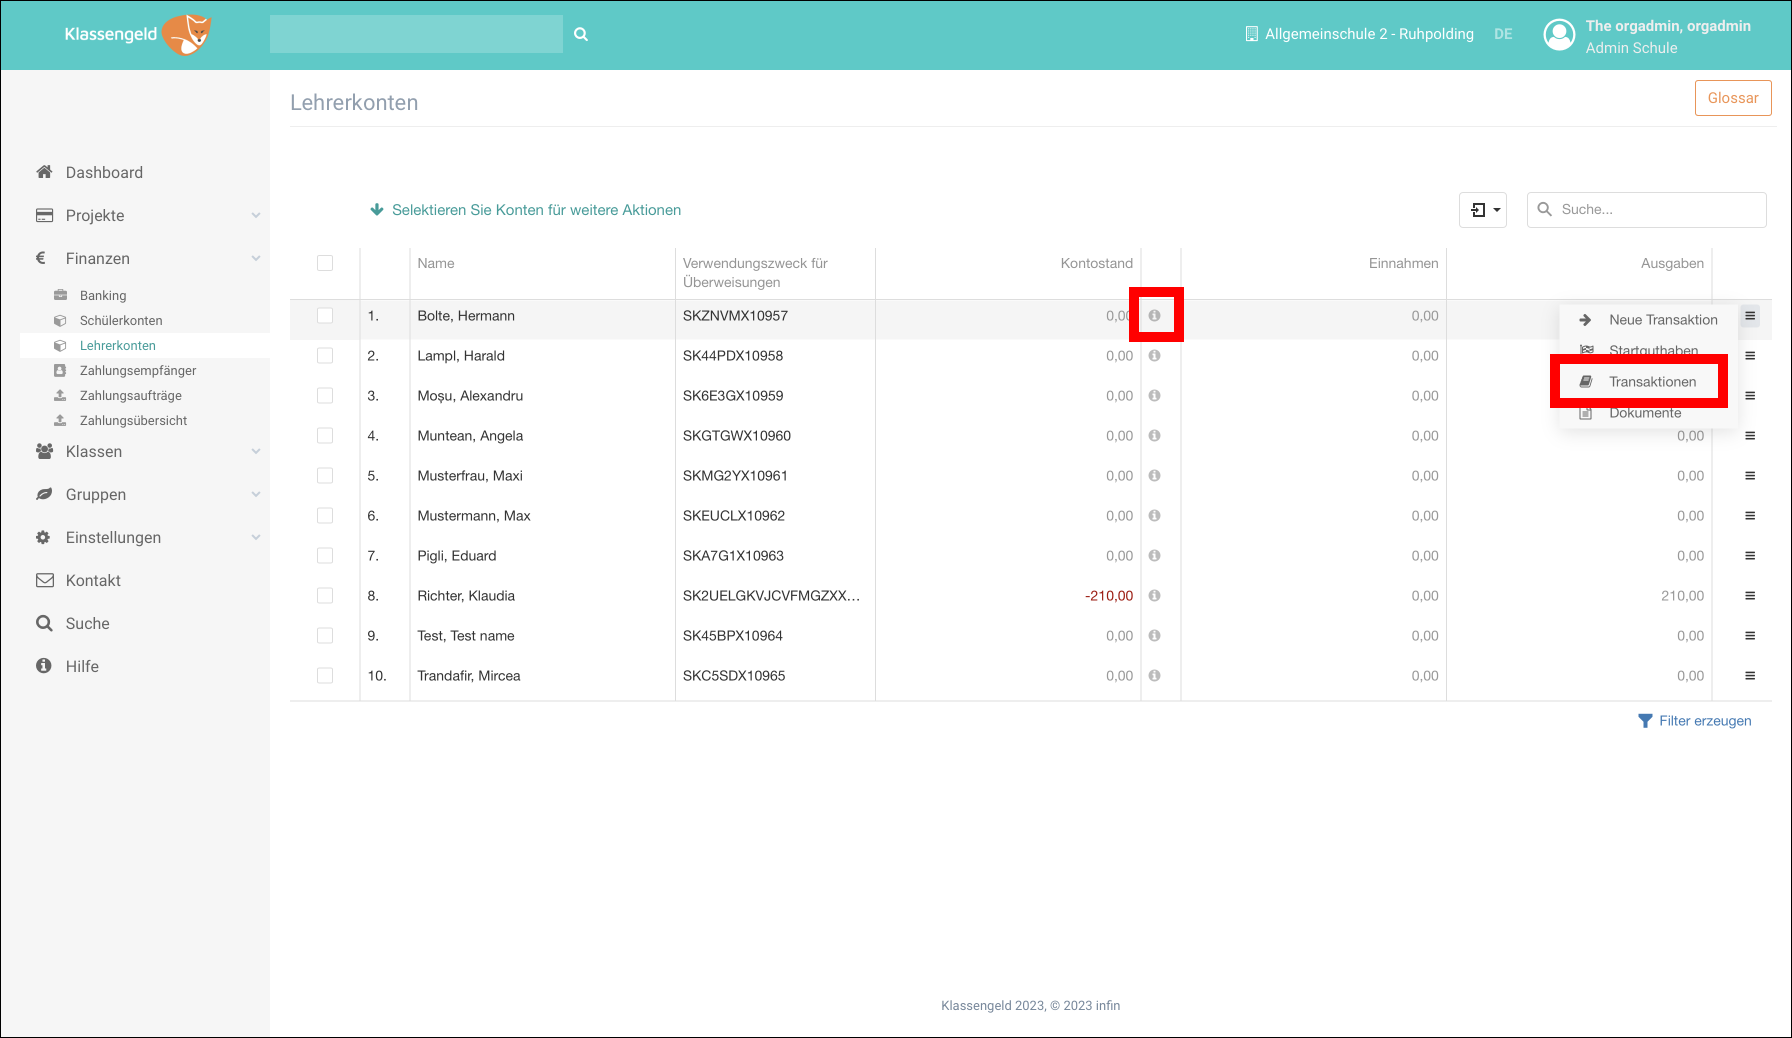
Task: Select checkbox for Moșu, Alexandru
Action: (x=325, y=396)
